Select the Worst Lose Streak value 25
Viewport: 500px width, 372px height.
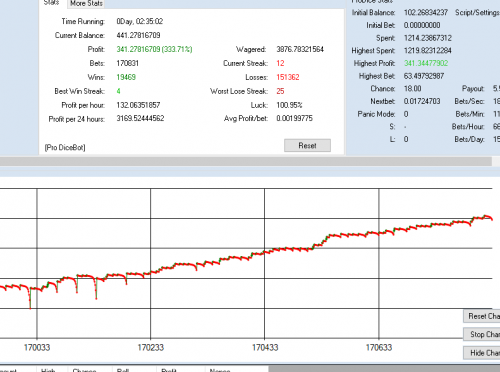point(280,91)
